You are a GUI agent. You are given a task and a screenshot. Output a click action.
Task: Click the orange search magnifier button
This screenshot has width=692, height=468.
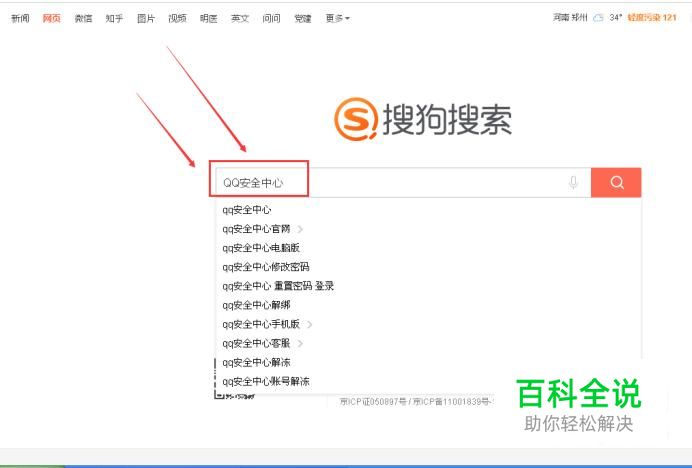(616, 182)
